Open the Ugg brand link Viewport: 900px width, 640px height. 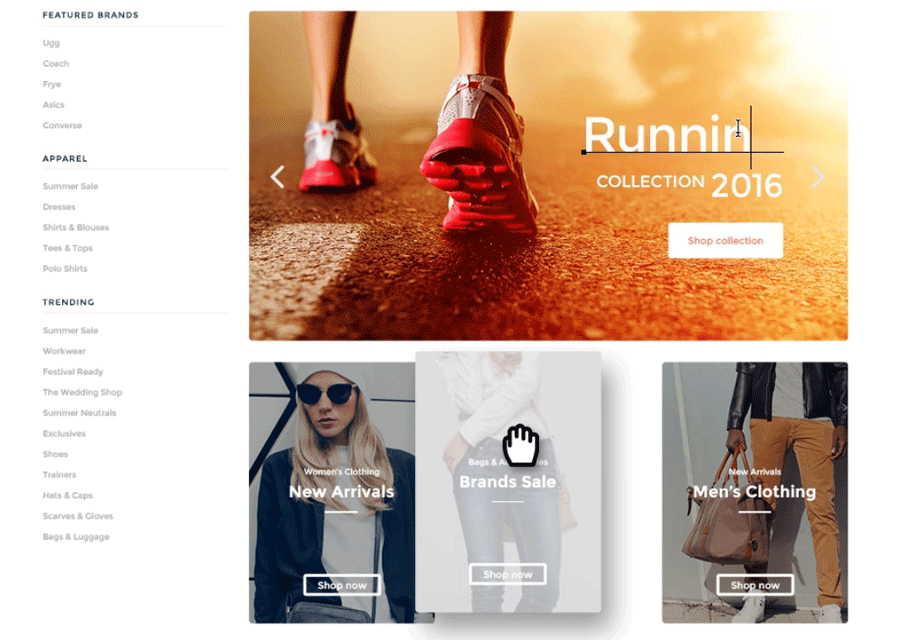[x=51, y=43]
